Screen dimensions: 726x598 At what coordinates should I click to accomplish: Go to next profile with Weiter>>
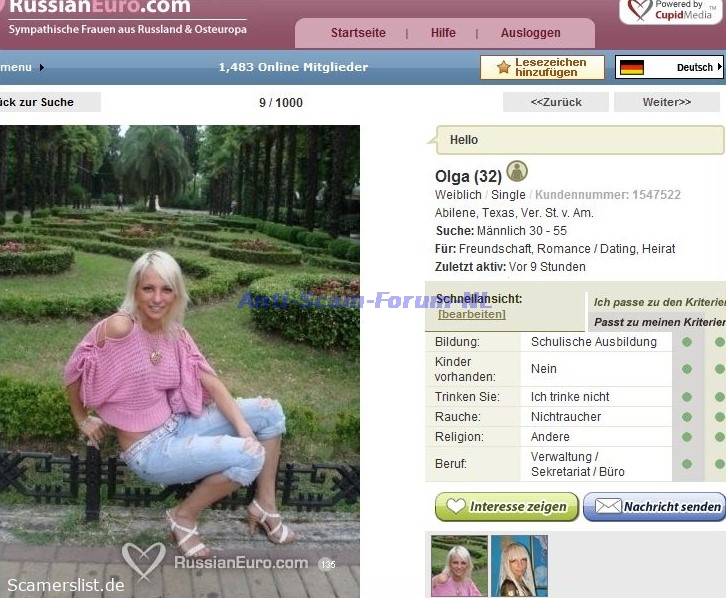coord(666,102)
